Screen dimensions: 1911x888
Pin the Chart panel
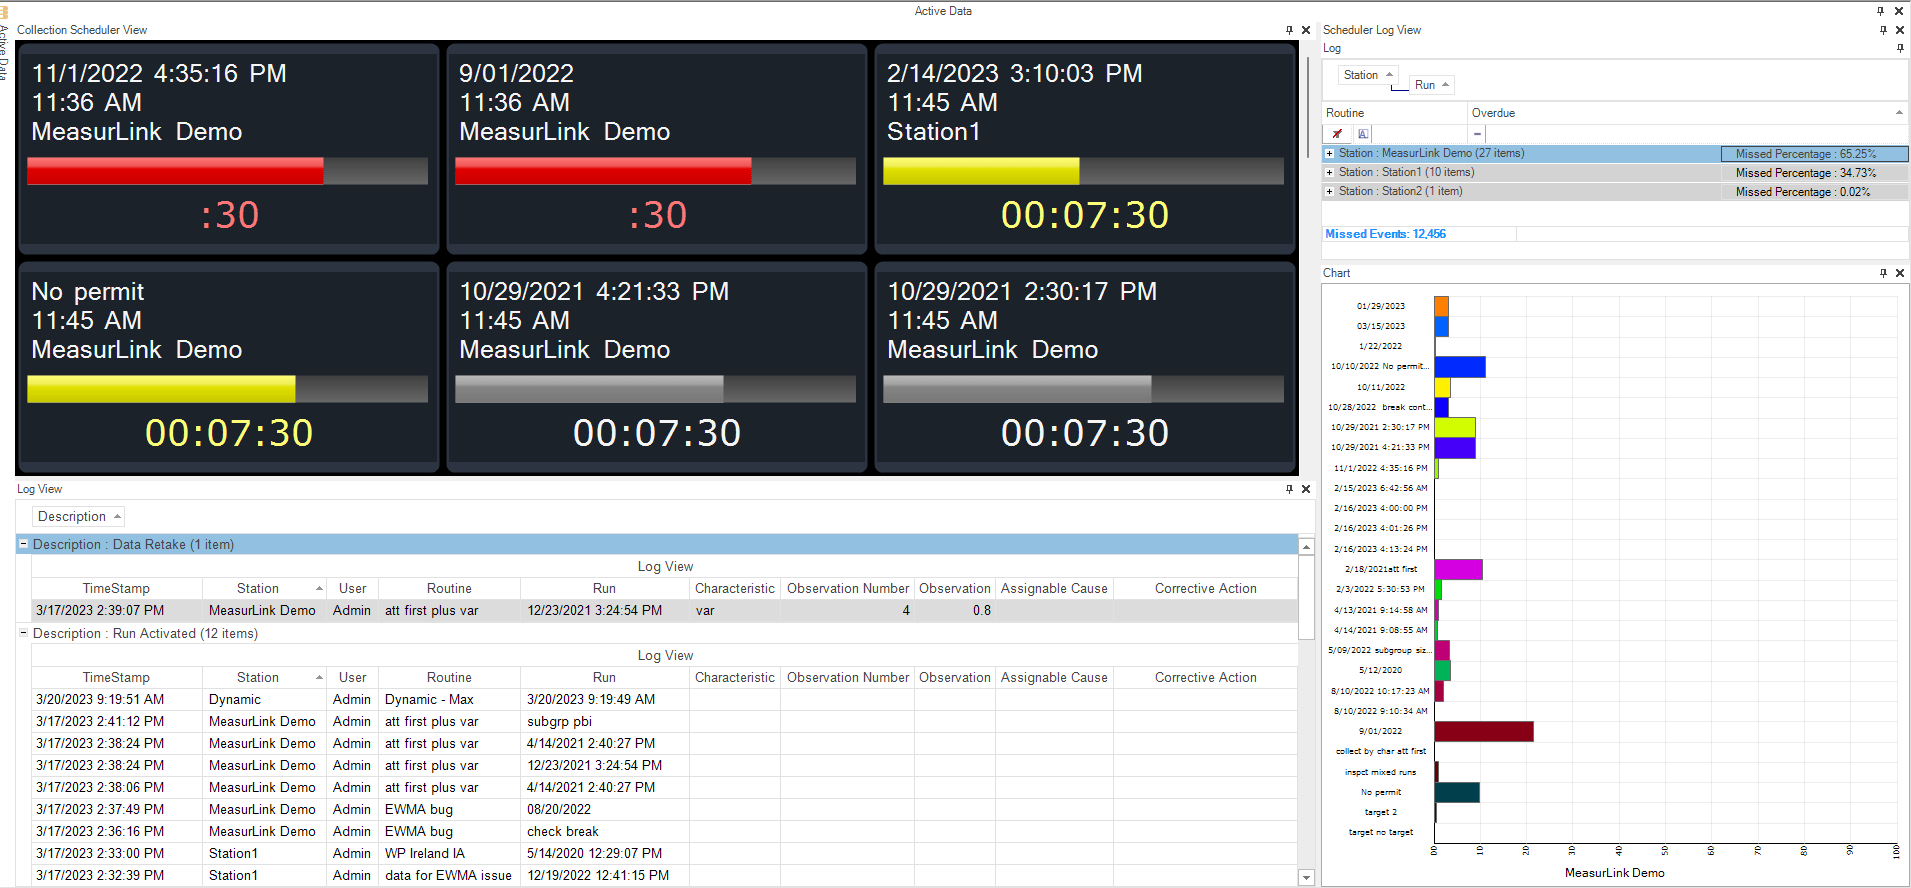coord(1883,273)
